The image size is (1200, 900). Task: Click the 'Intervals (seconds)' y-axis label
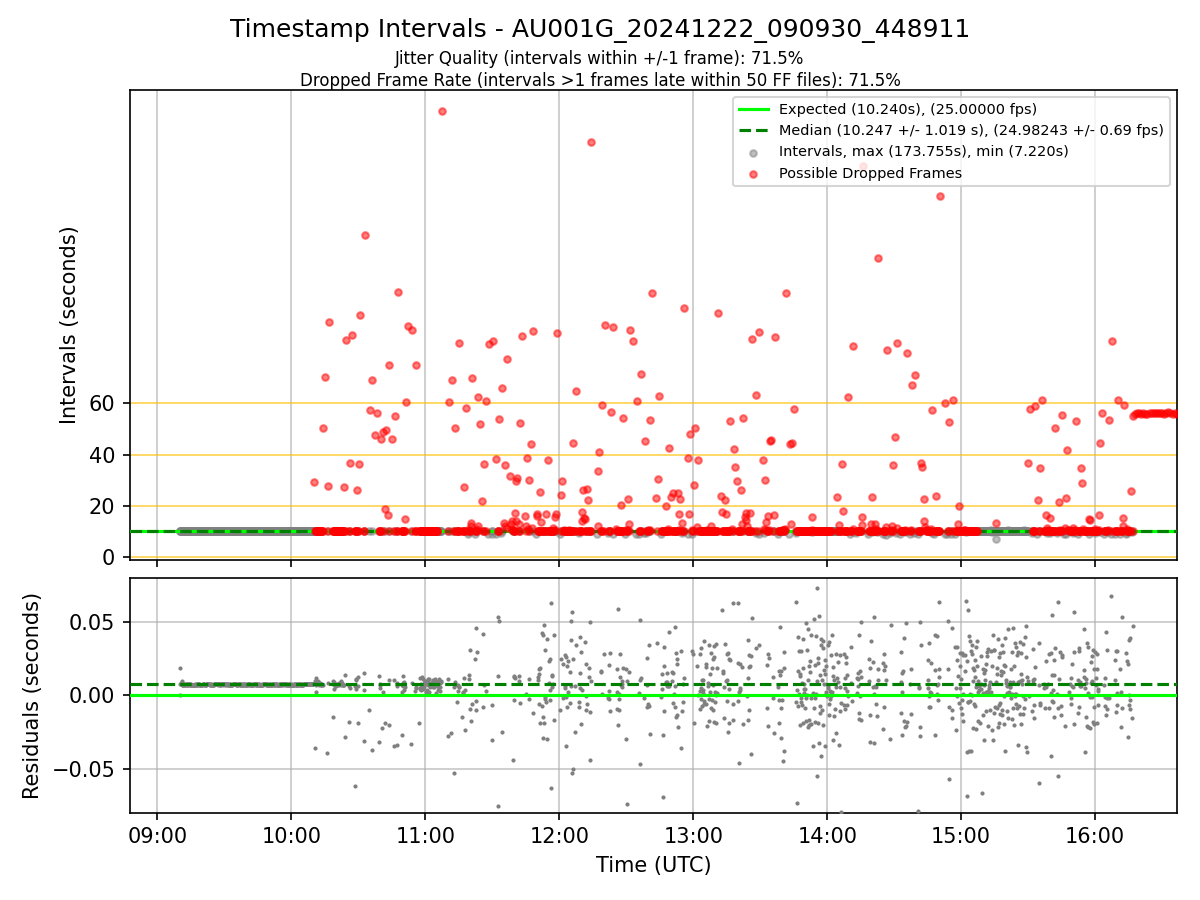point(68,325)
